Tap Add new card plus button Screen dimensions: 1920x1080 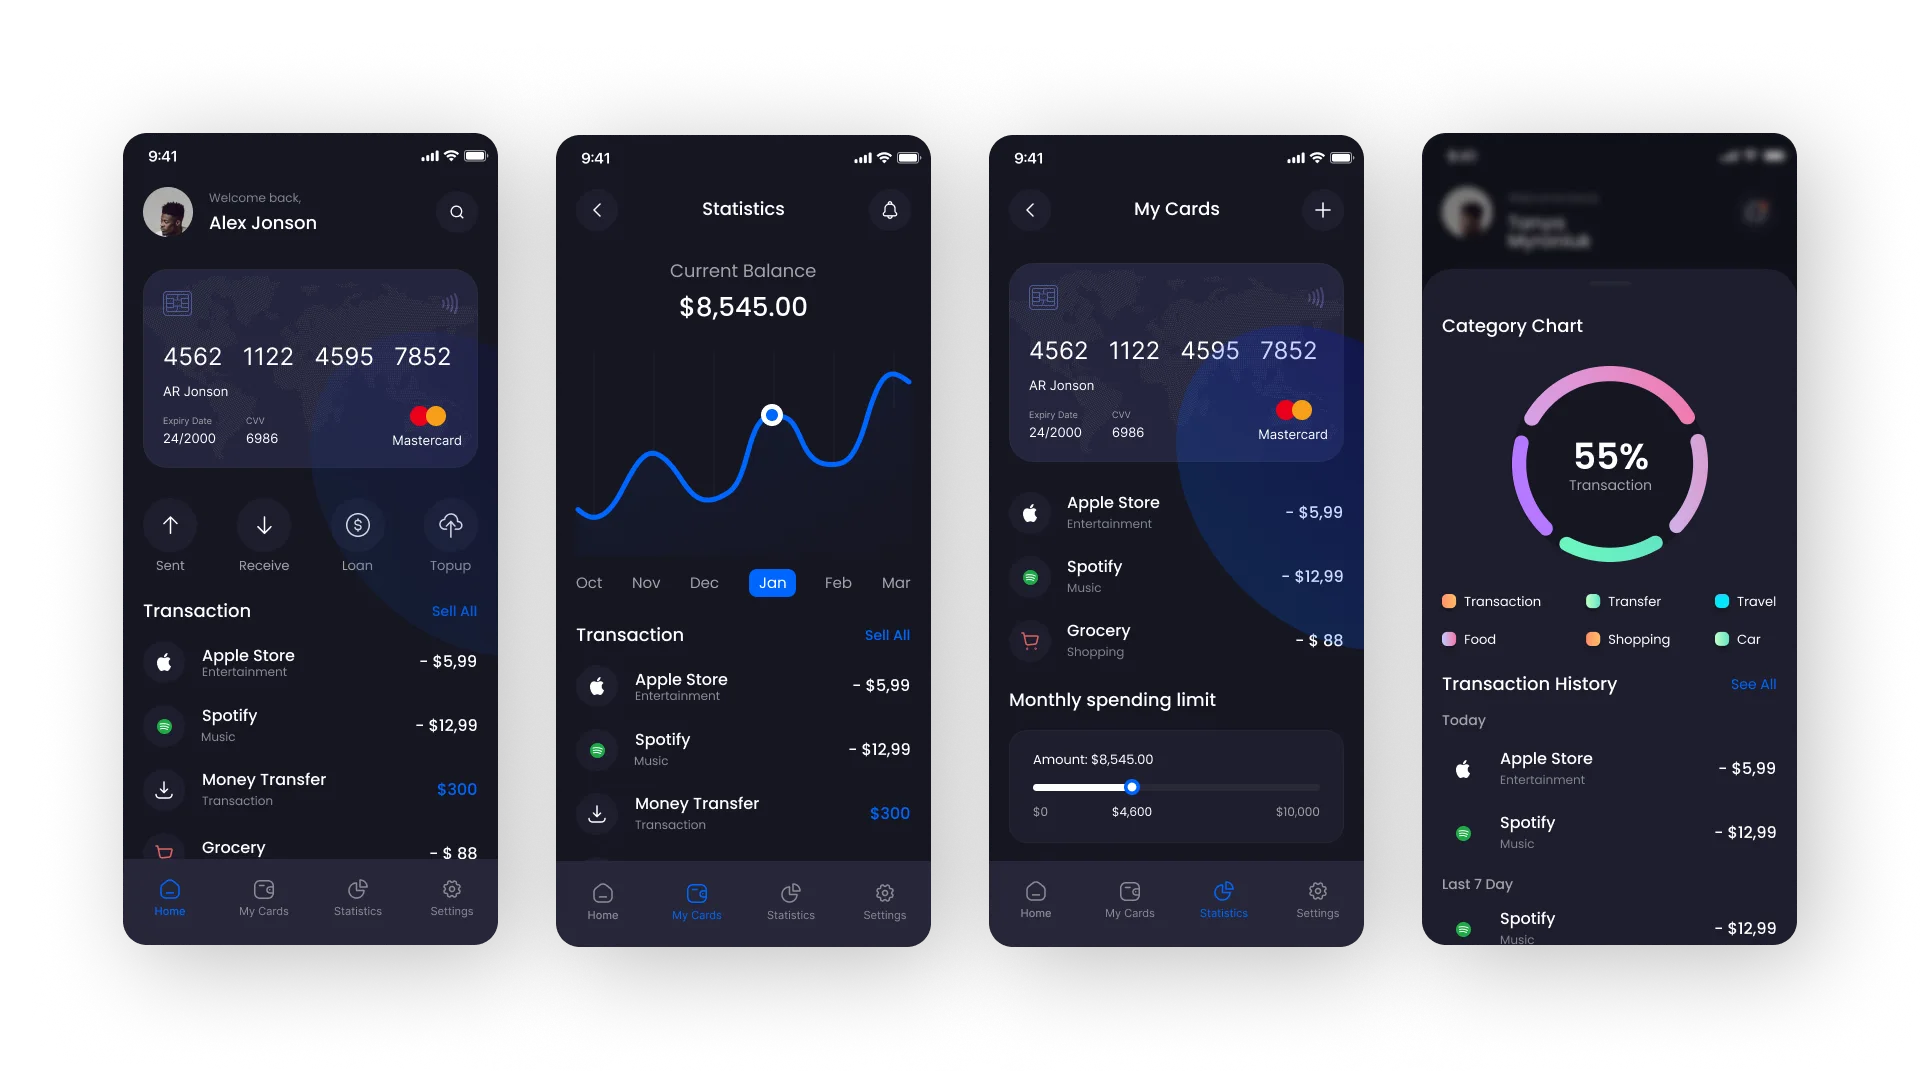click(1323, 210)
